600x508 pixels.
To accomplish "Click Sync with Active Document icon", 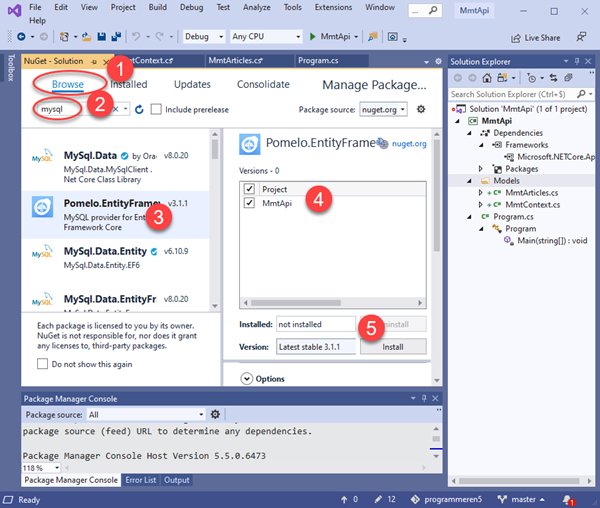I will [x=553, y=78].
